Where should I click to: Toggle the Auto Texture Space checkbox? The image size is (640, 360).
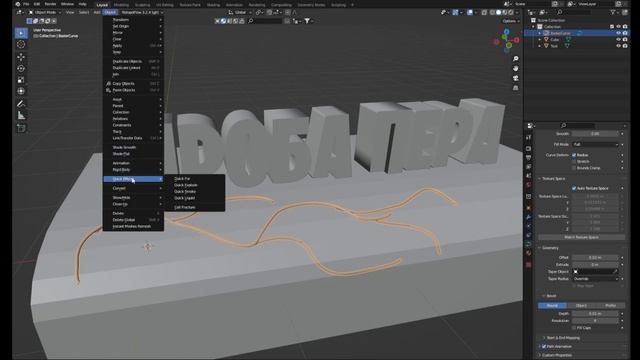574,189
